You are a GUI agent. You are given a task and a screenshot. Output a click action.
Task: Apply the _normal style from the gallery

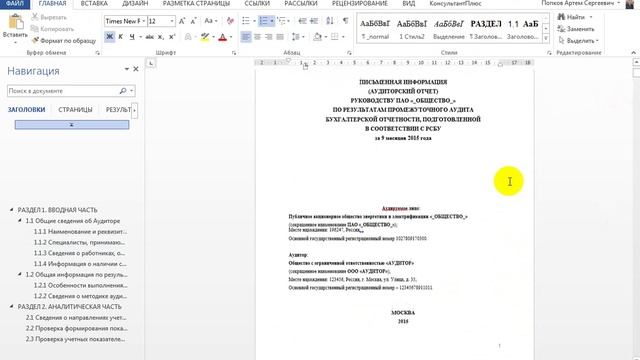375,29
